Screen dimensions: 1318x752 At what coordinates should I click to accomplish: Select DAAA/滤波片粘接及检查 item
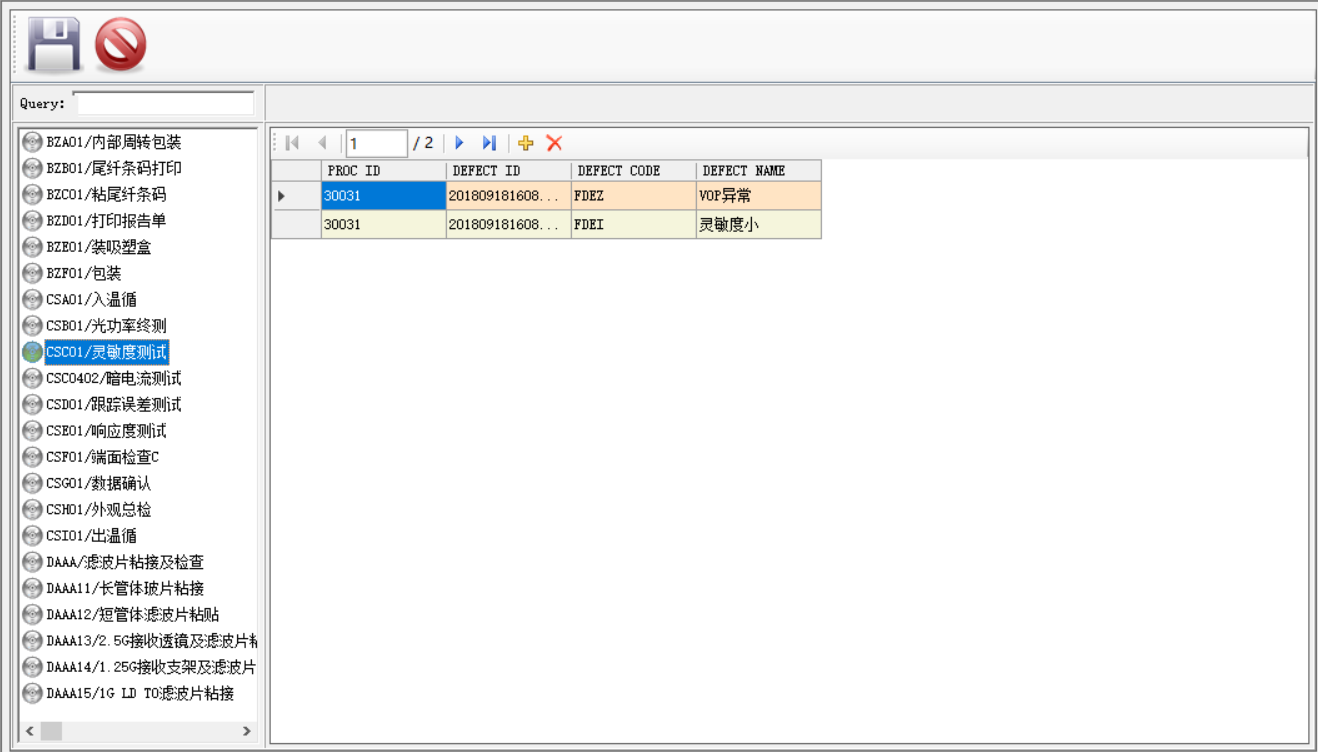point(124,562)
